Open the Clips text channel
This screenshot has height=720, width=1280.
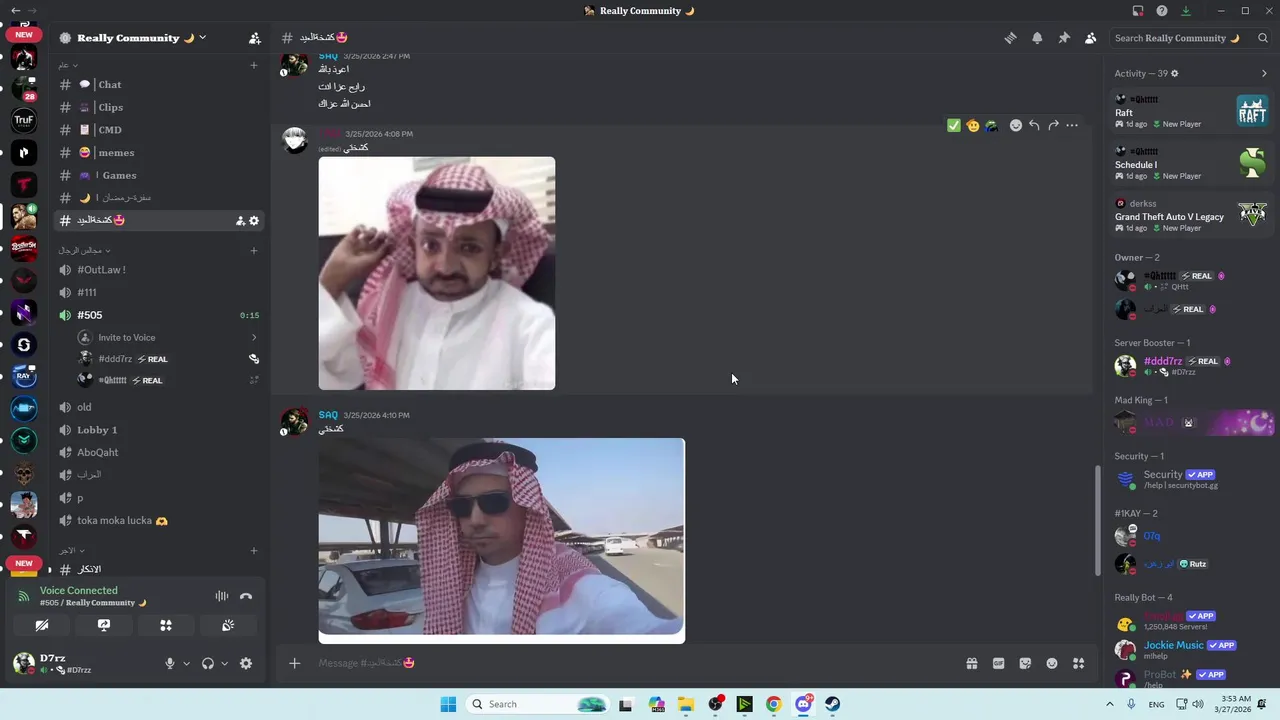point(159,107)
